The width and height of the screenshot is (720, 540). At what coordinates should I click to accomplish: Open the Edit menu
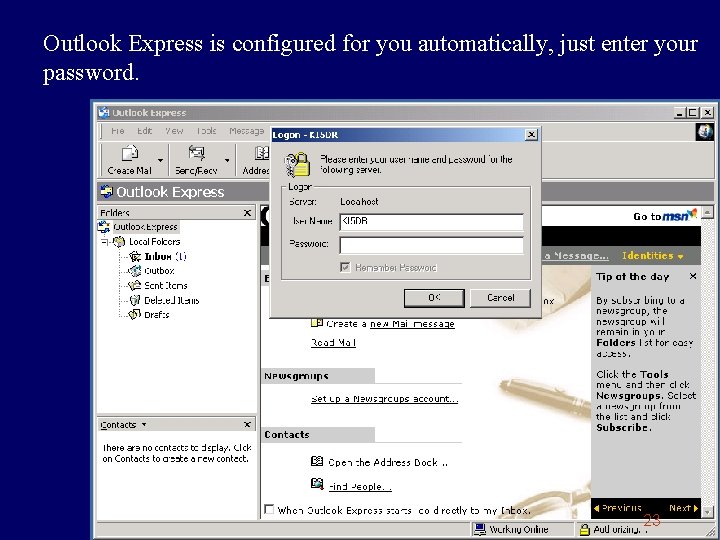[x=144, y=131]
